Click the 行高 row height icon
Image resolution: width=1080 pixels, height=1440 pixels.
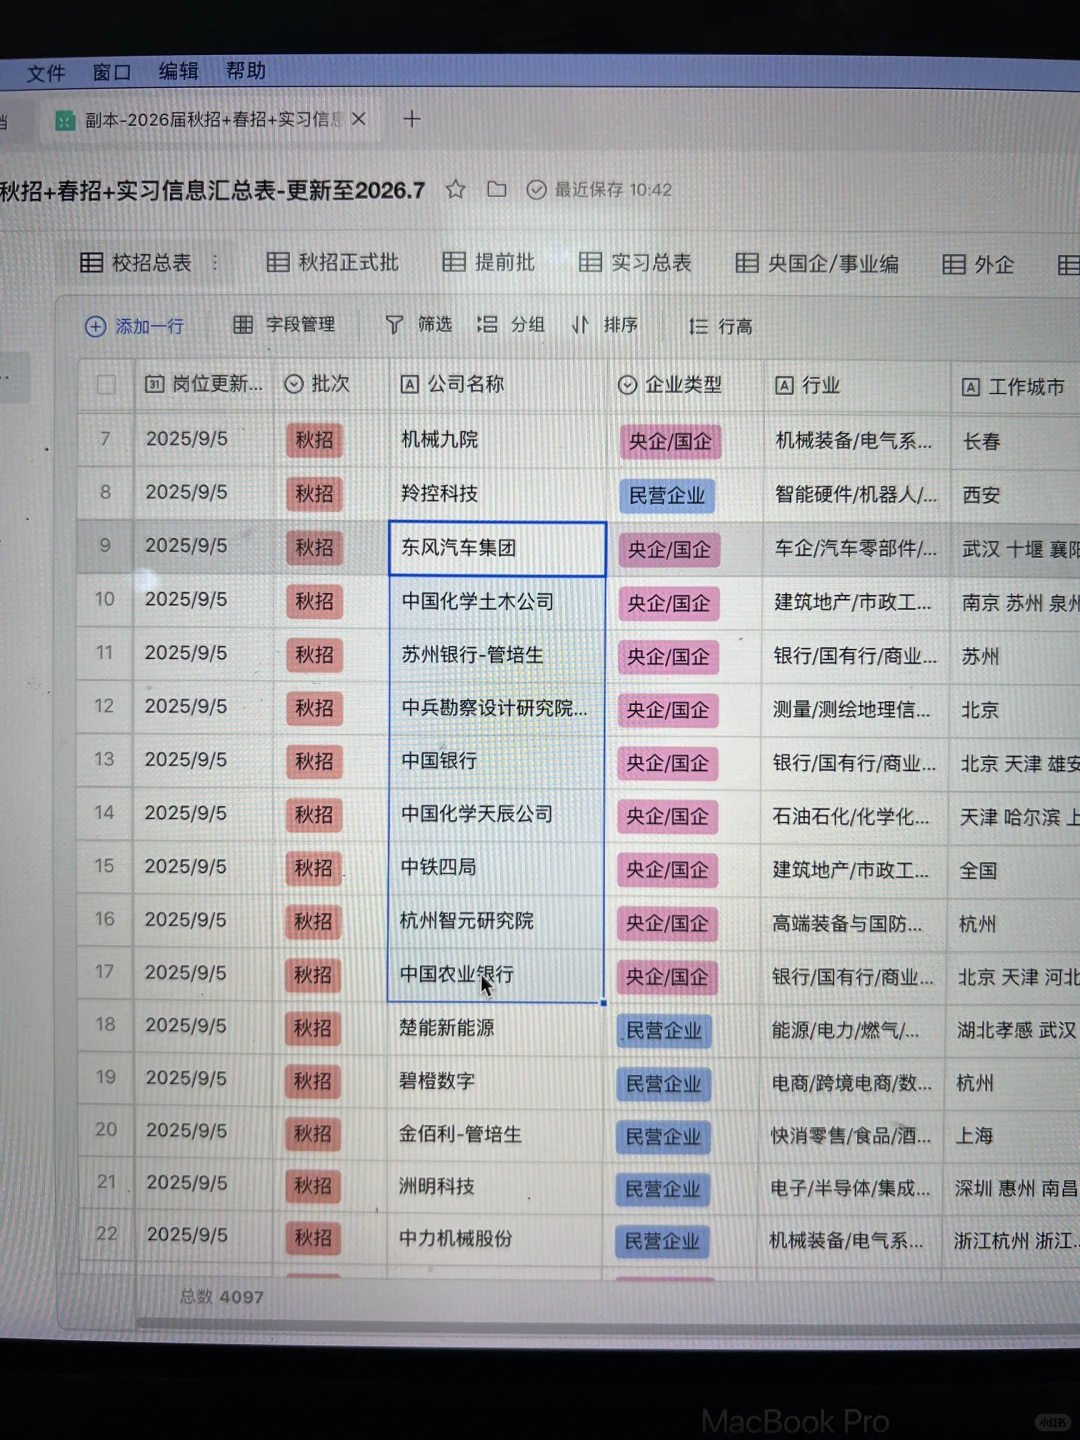[698, 326]
